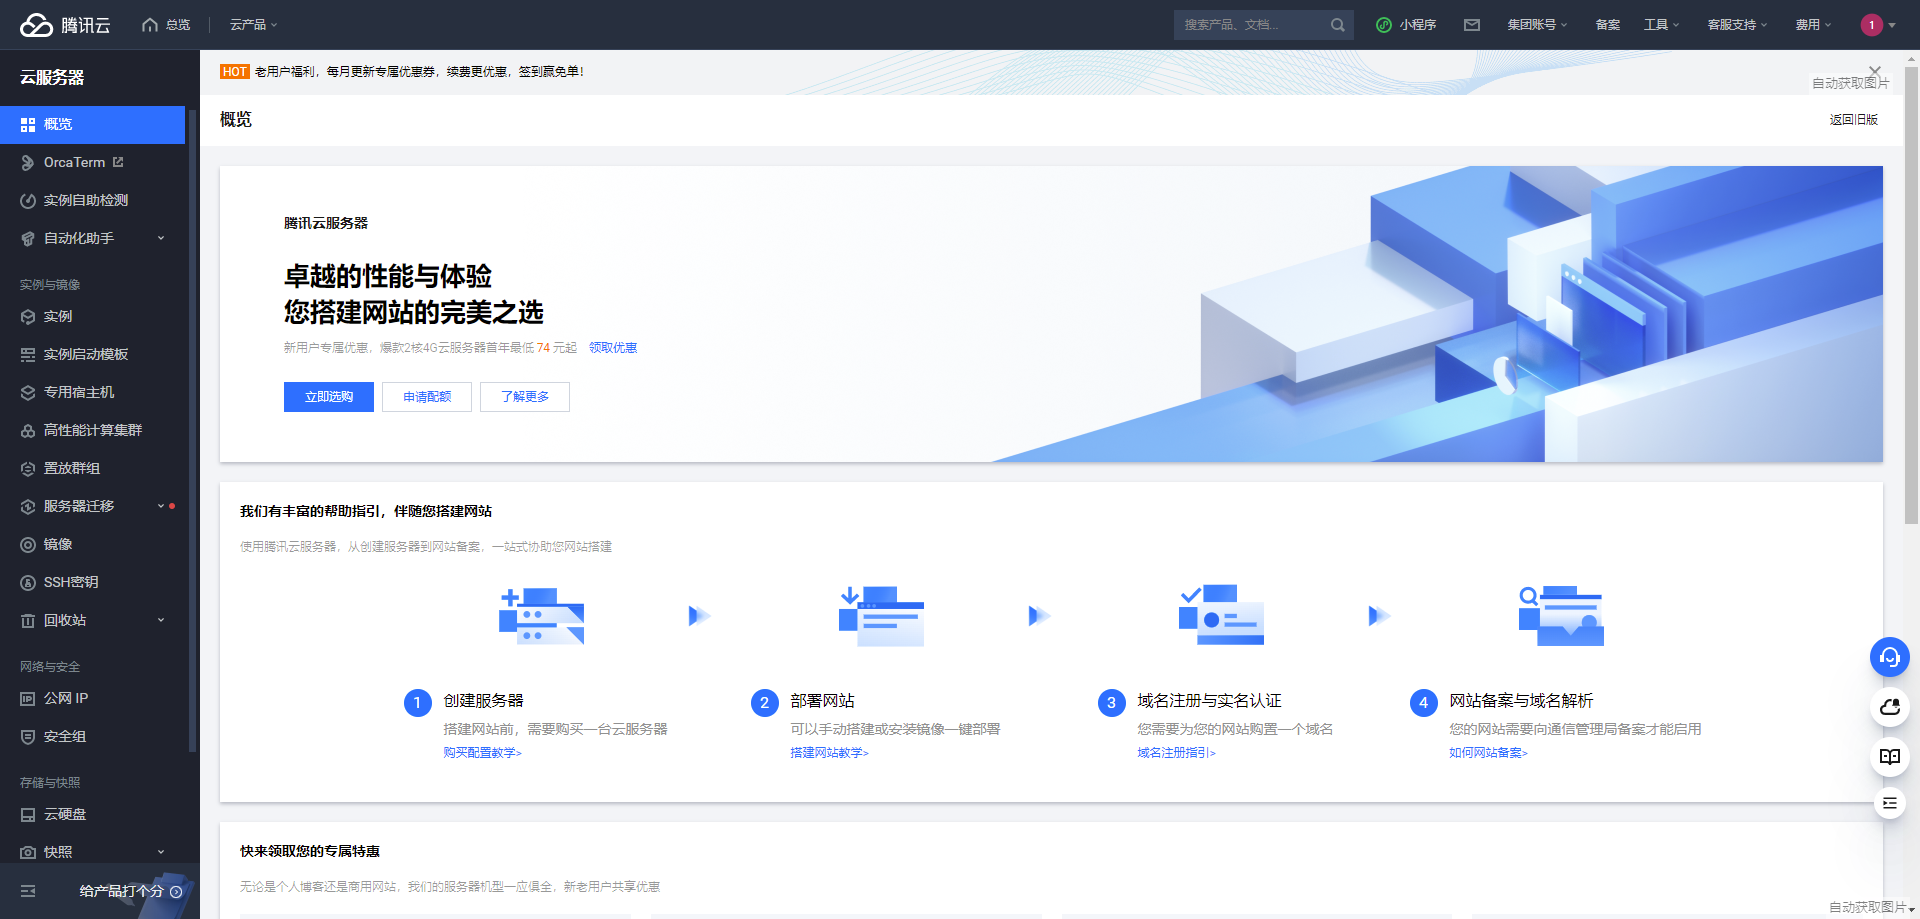Open the 领取优惠 link
This screenshot has height=919, width=1920.
(x=613, y=348)
